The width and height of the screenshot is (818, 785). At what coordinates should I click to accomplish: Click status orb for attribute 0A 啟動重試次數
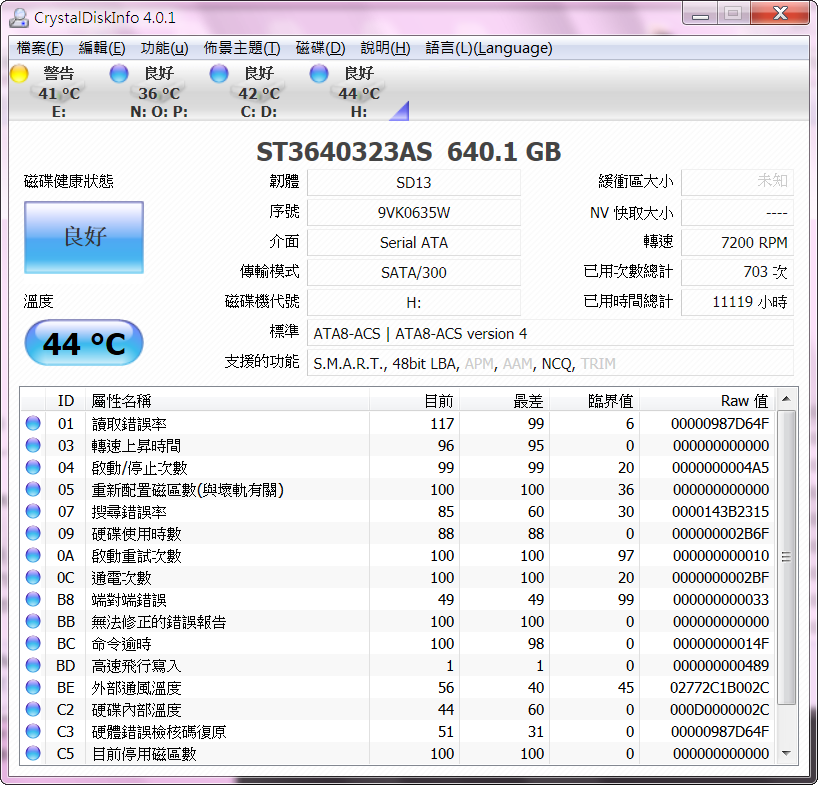[33, 555]
